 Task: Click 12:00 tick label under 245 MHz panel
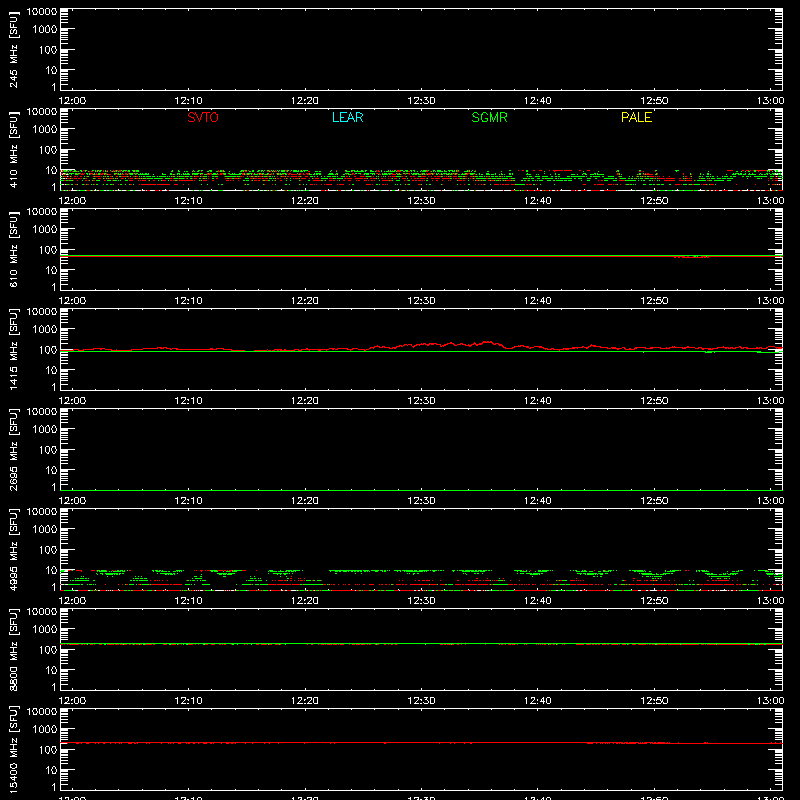72,101
